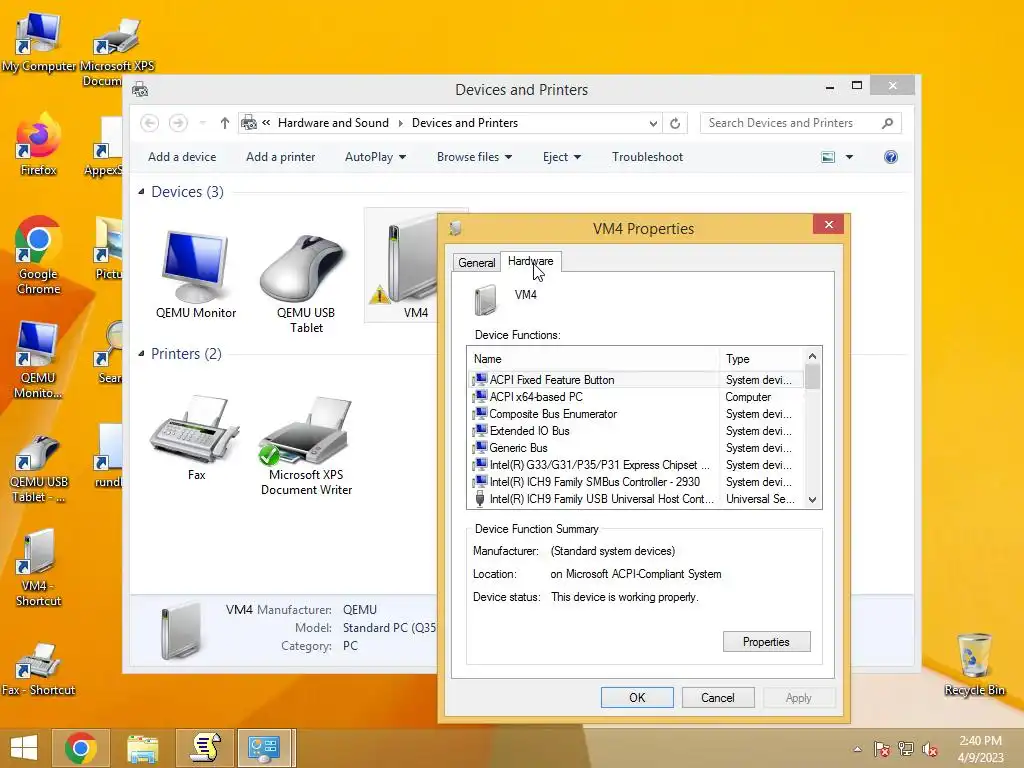Select the Fax printer icon

tap(195, 436)
